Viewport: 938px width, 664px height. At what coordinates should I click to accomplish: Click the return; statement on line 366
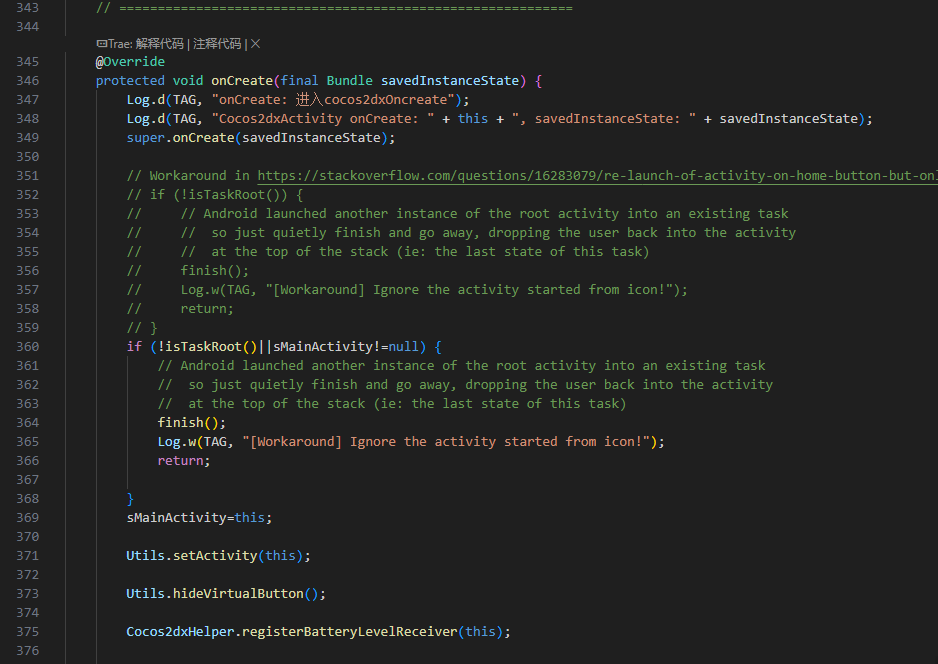184,461
